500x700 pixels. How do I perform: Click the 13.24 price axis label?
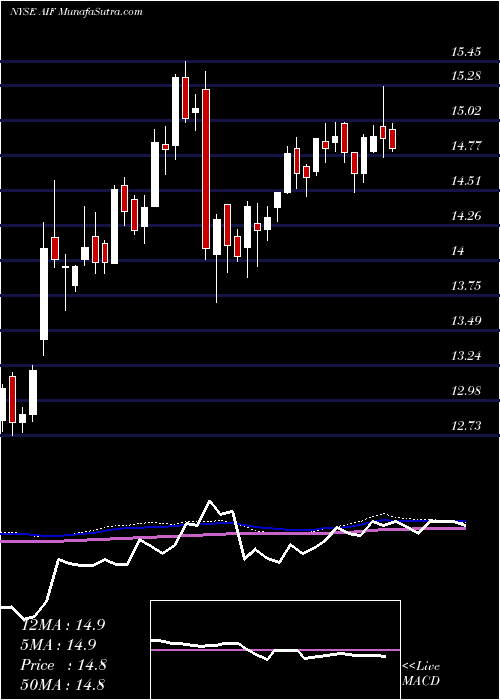tap(466, 356)
